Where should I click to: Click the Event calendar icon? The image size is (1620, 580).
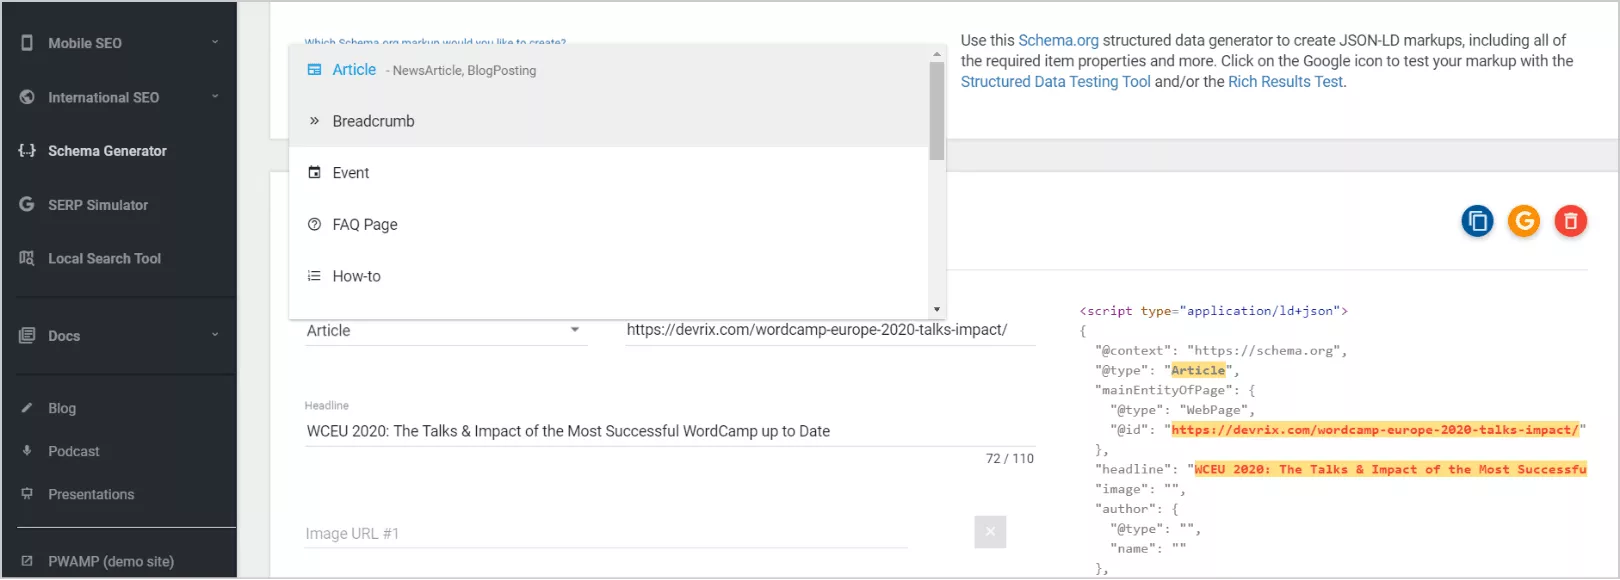pyautogui.click(x=314, y=172)
